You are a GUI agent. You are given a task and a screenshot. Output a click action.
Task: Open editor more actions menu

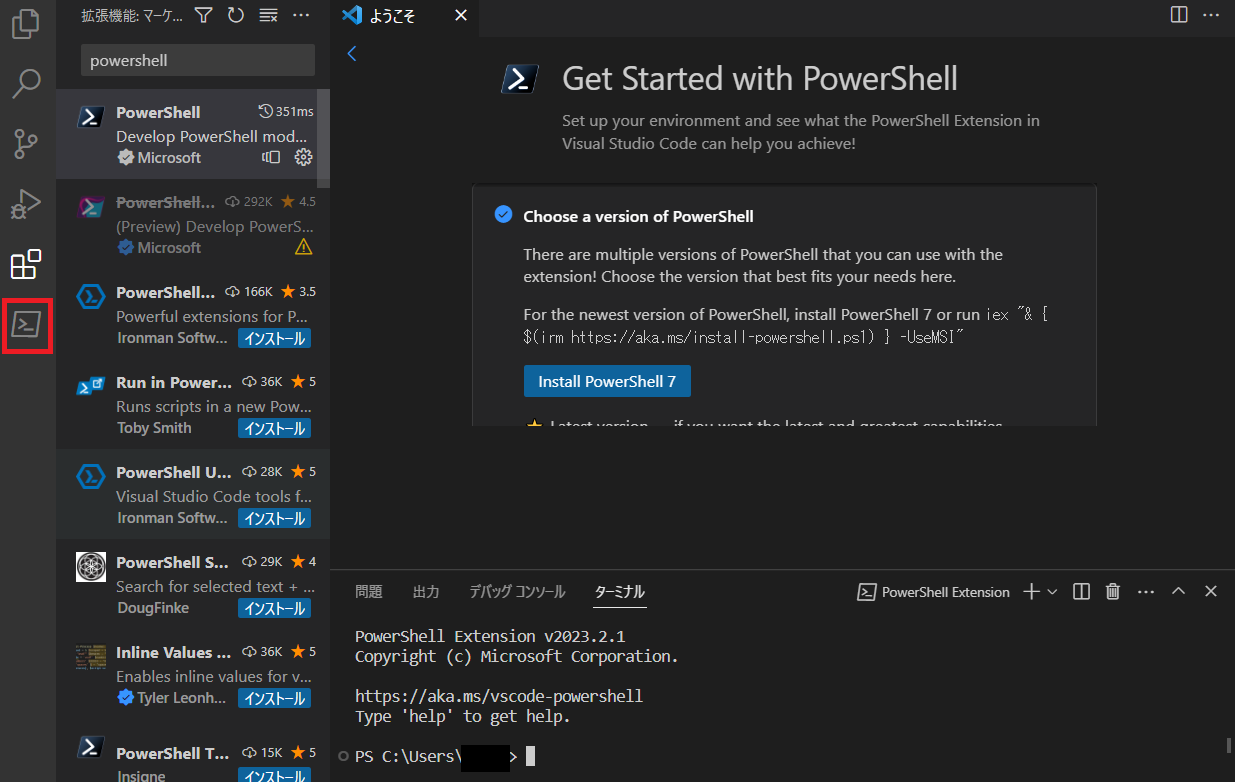coord(1212,15)
